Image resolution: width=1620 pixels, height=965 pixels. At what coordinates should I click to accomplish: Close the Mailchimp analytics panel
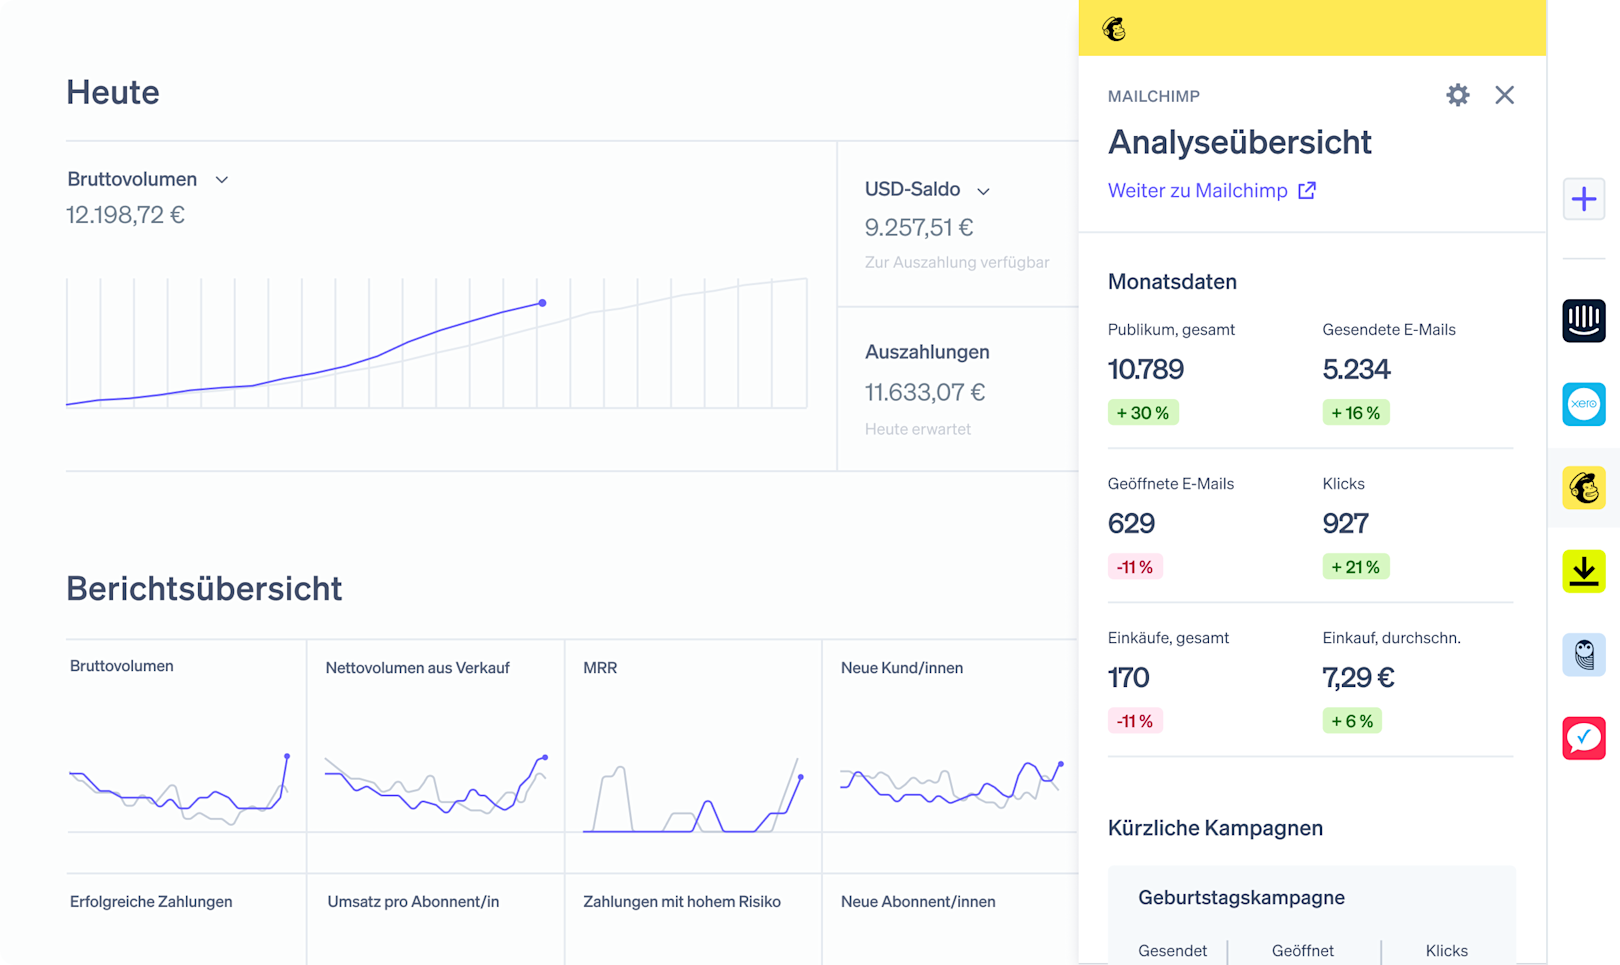(x=1504, y=95)
